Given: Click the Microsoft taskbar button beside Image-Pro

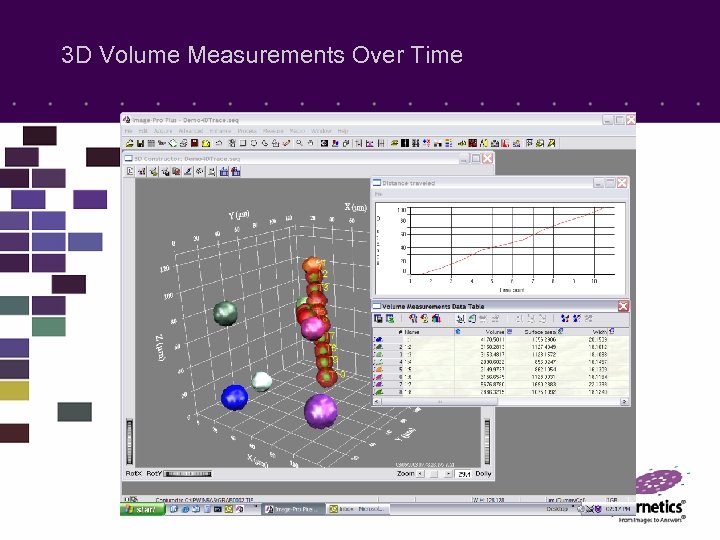Looking at the screenshot, I should click(x=358, y=509).
